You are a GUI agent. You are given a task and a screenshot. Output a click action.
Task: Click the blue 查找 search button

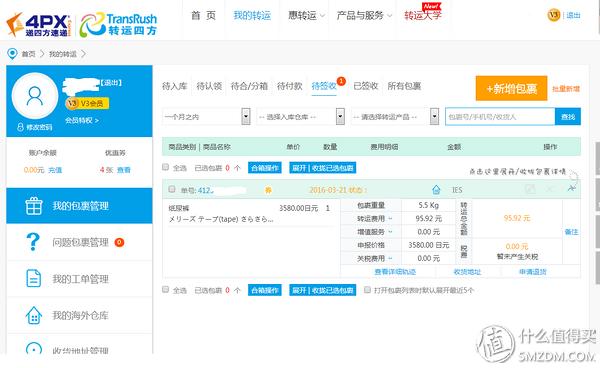click(x=568, y=117)
